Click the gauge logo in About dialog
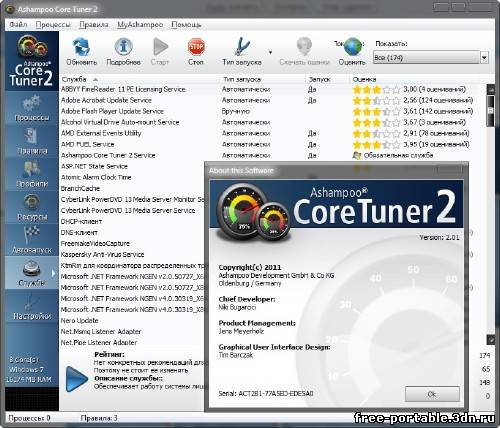This screenshot has height=428, width=500. (253, 212)
